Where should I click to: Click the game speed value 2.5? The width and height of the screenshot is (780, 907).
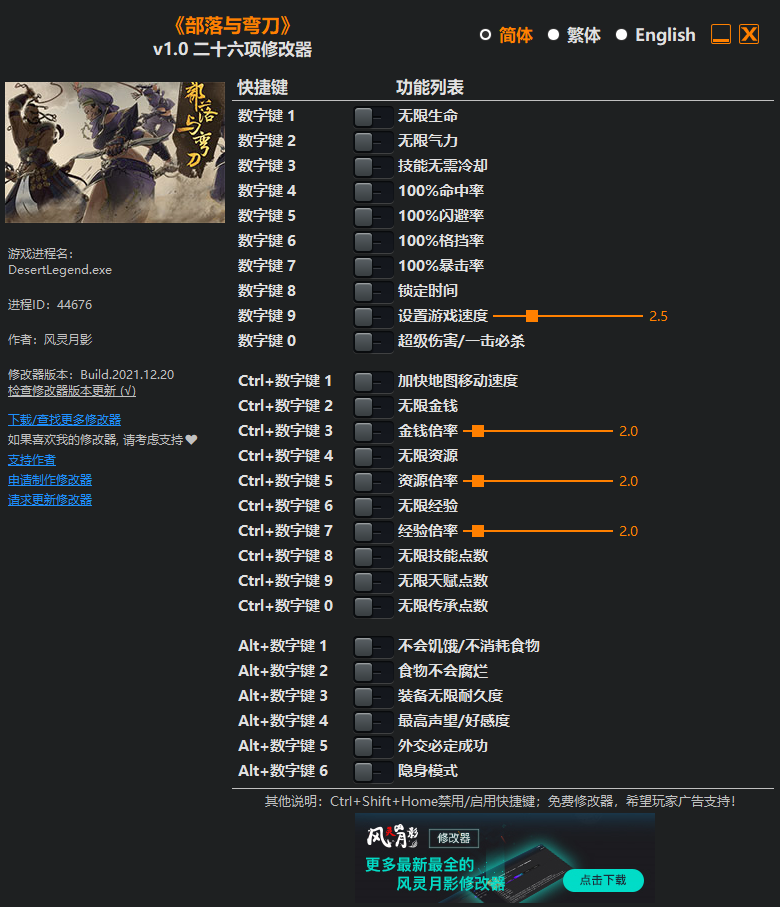coord(658,316)
